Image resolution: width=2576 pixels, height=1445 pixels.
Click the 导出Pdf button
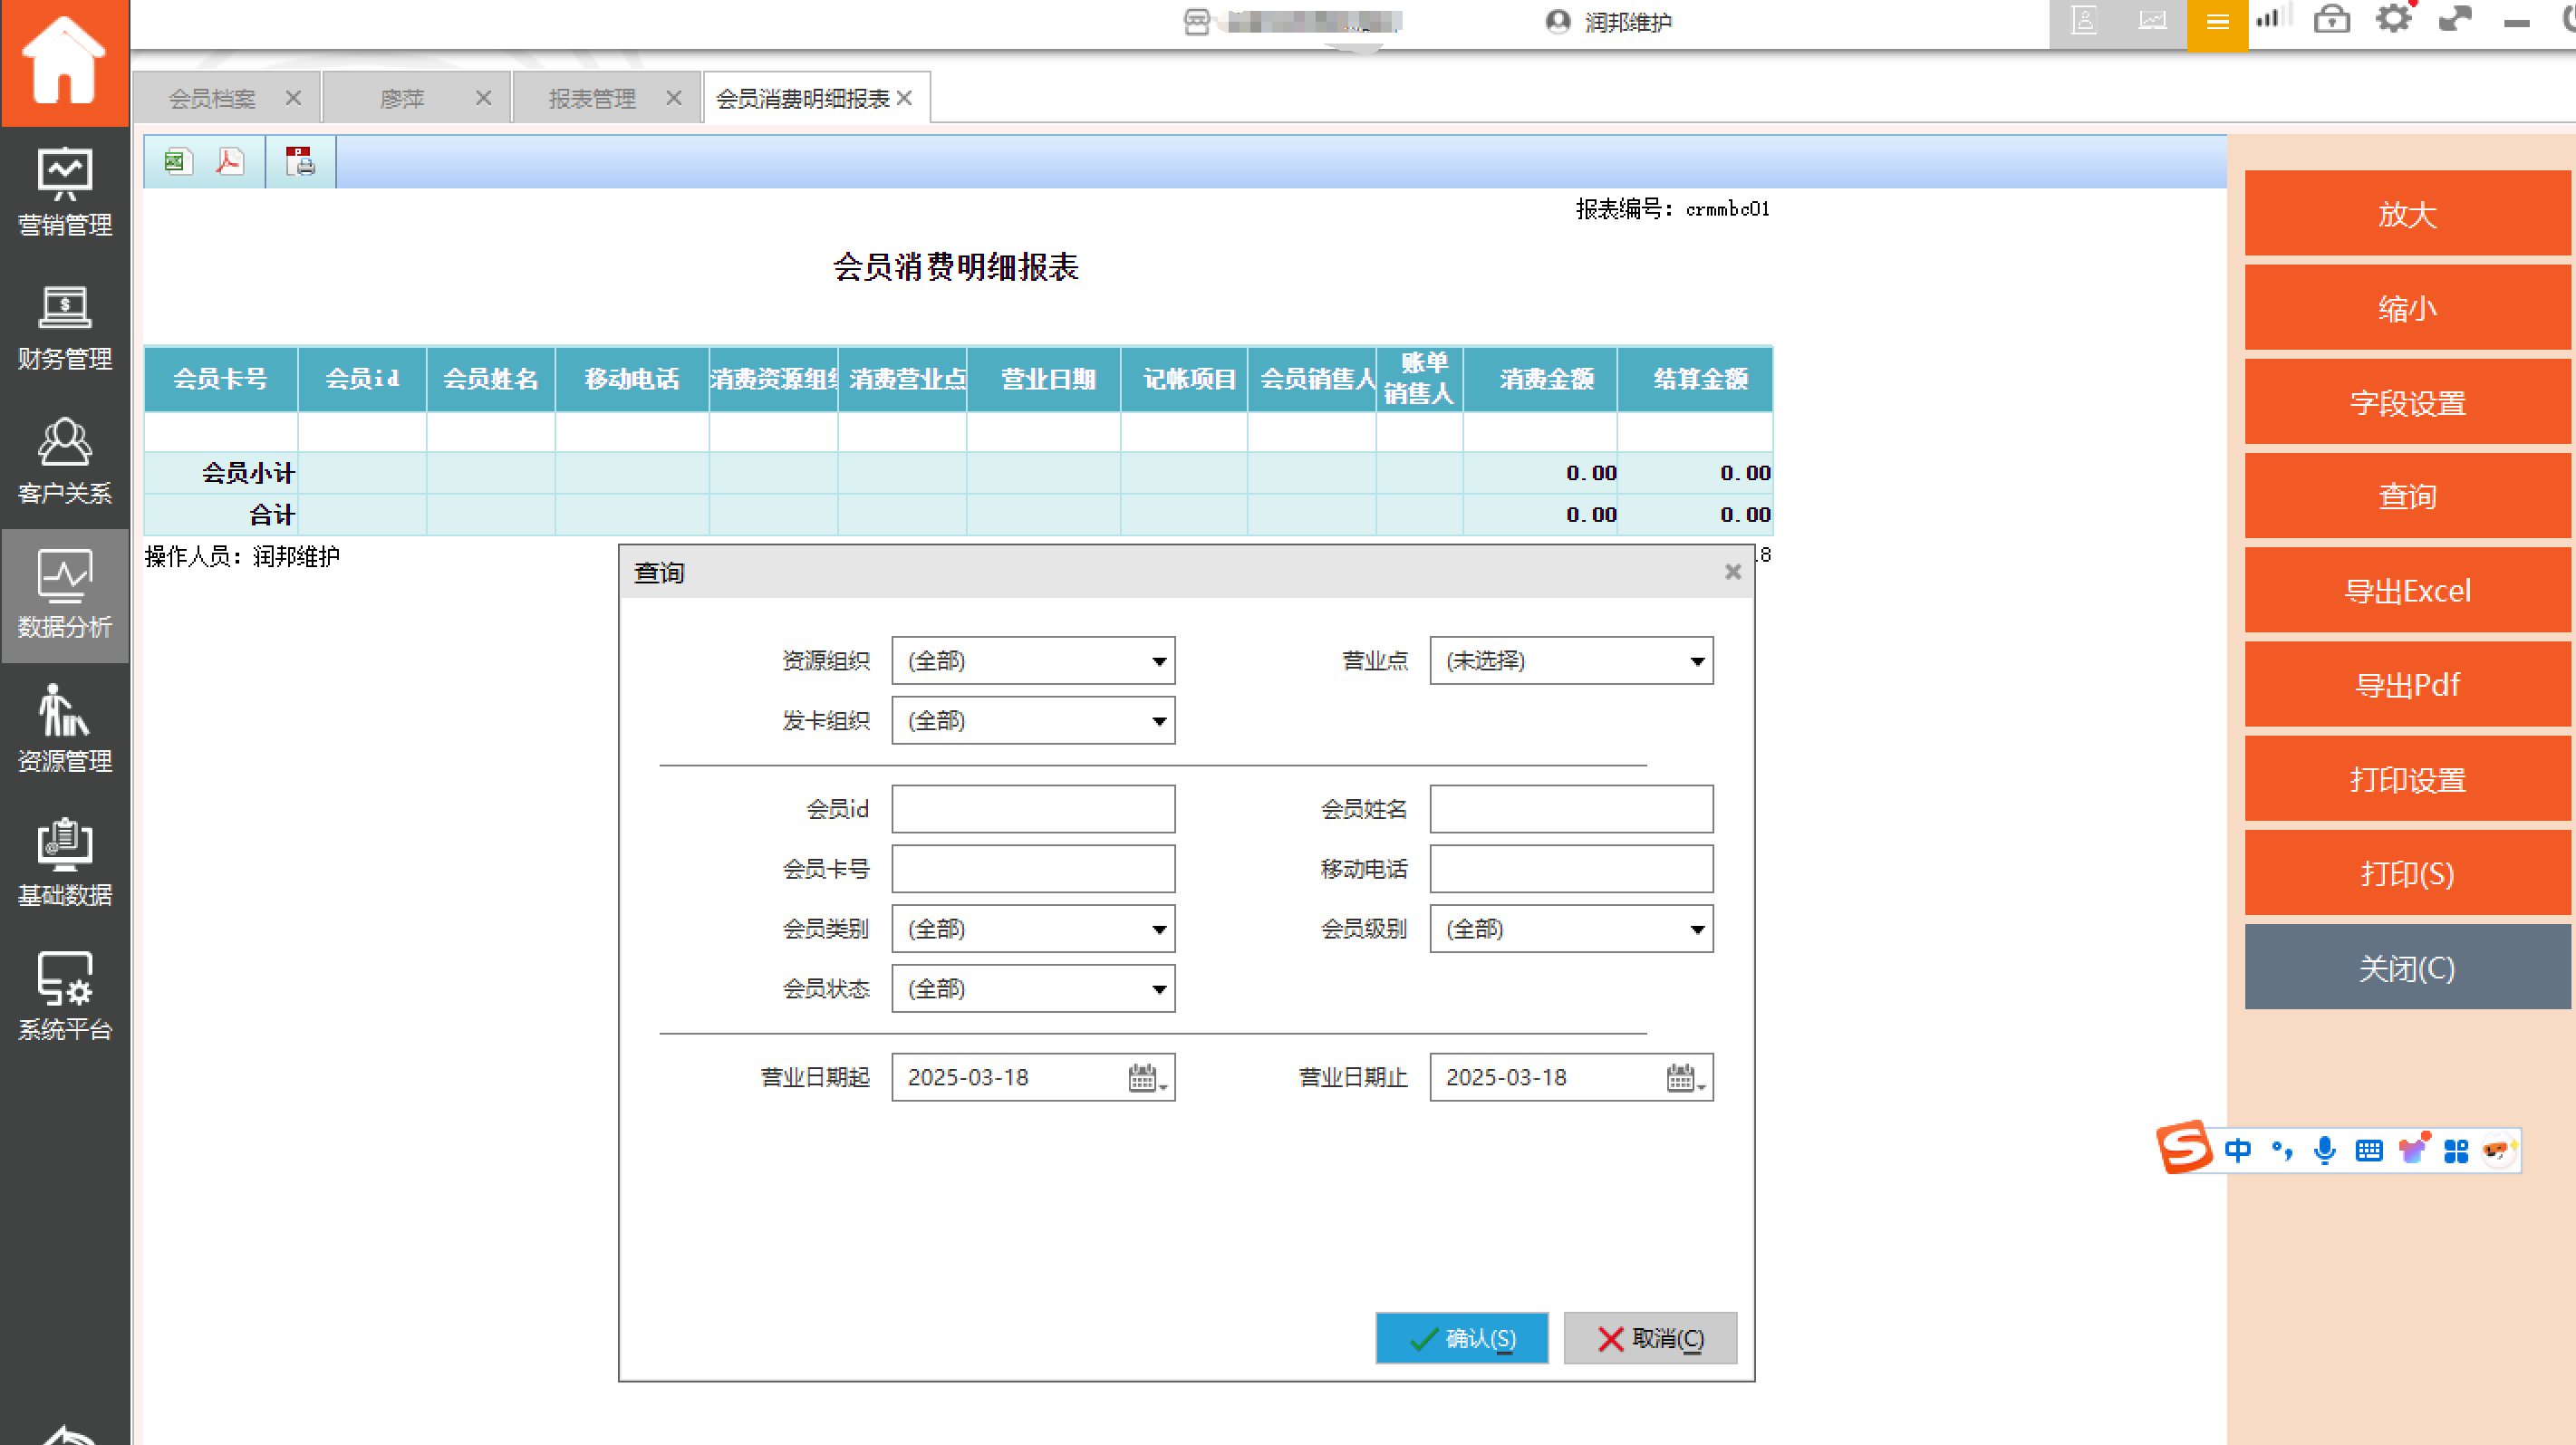2407,684
